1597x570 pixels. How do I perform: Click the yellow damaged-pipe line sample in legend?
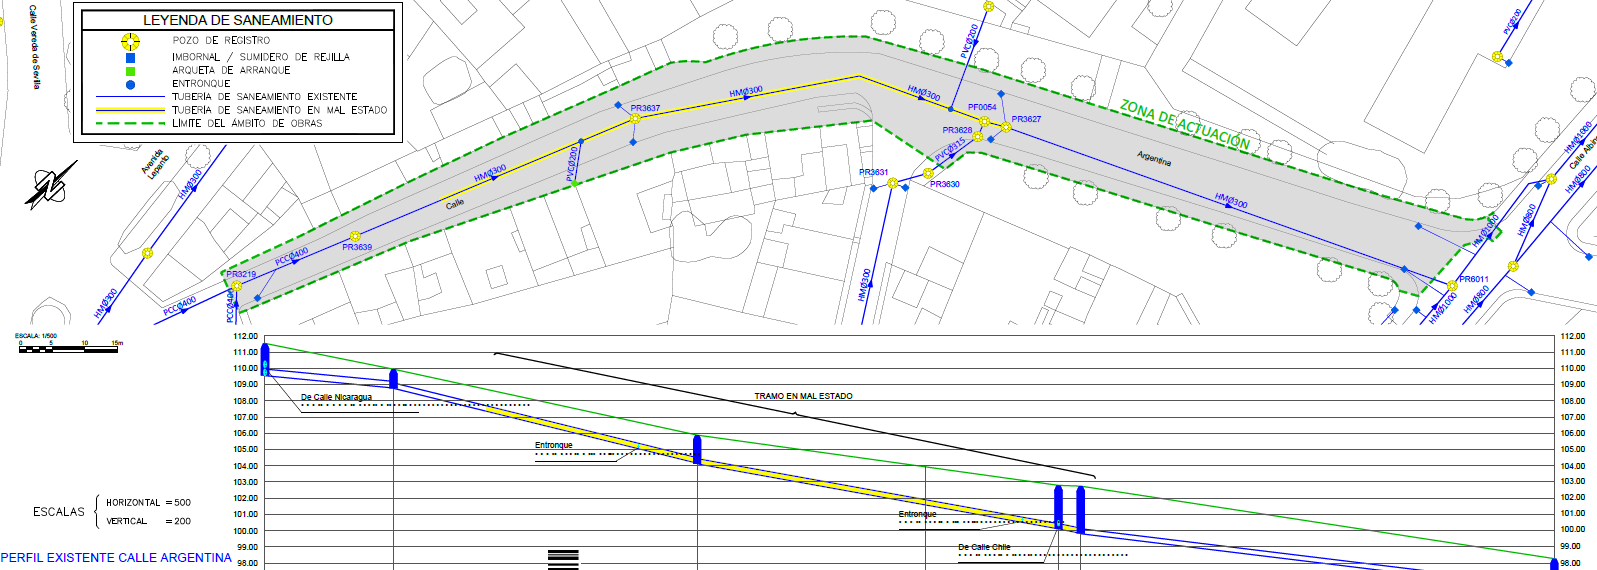coord(130,110)
